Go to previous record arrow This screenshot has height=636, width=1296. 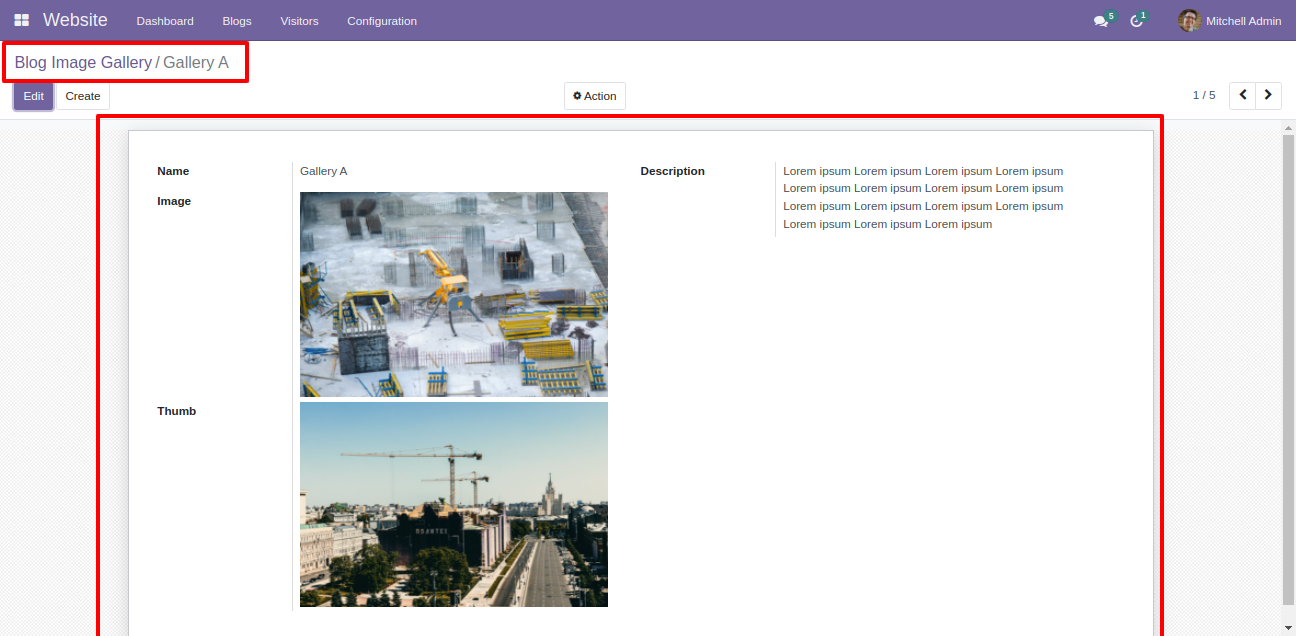[x=1242, y=95]
